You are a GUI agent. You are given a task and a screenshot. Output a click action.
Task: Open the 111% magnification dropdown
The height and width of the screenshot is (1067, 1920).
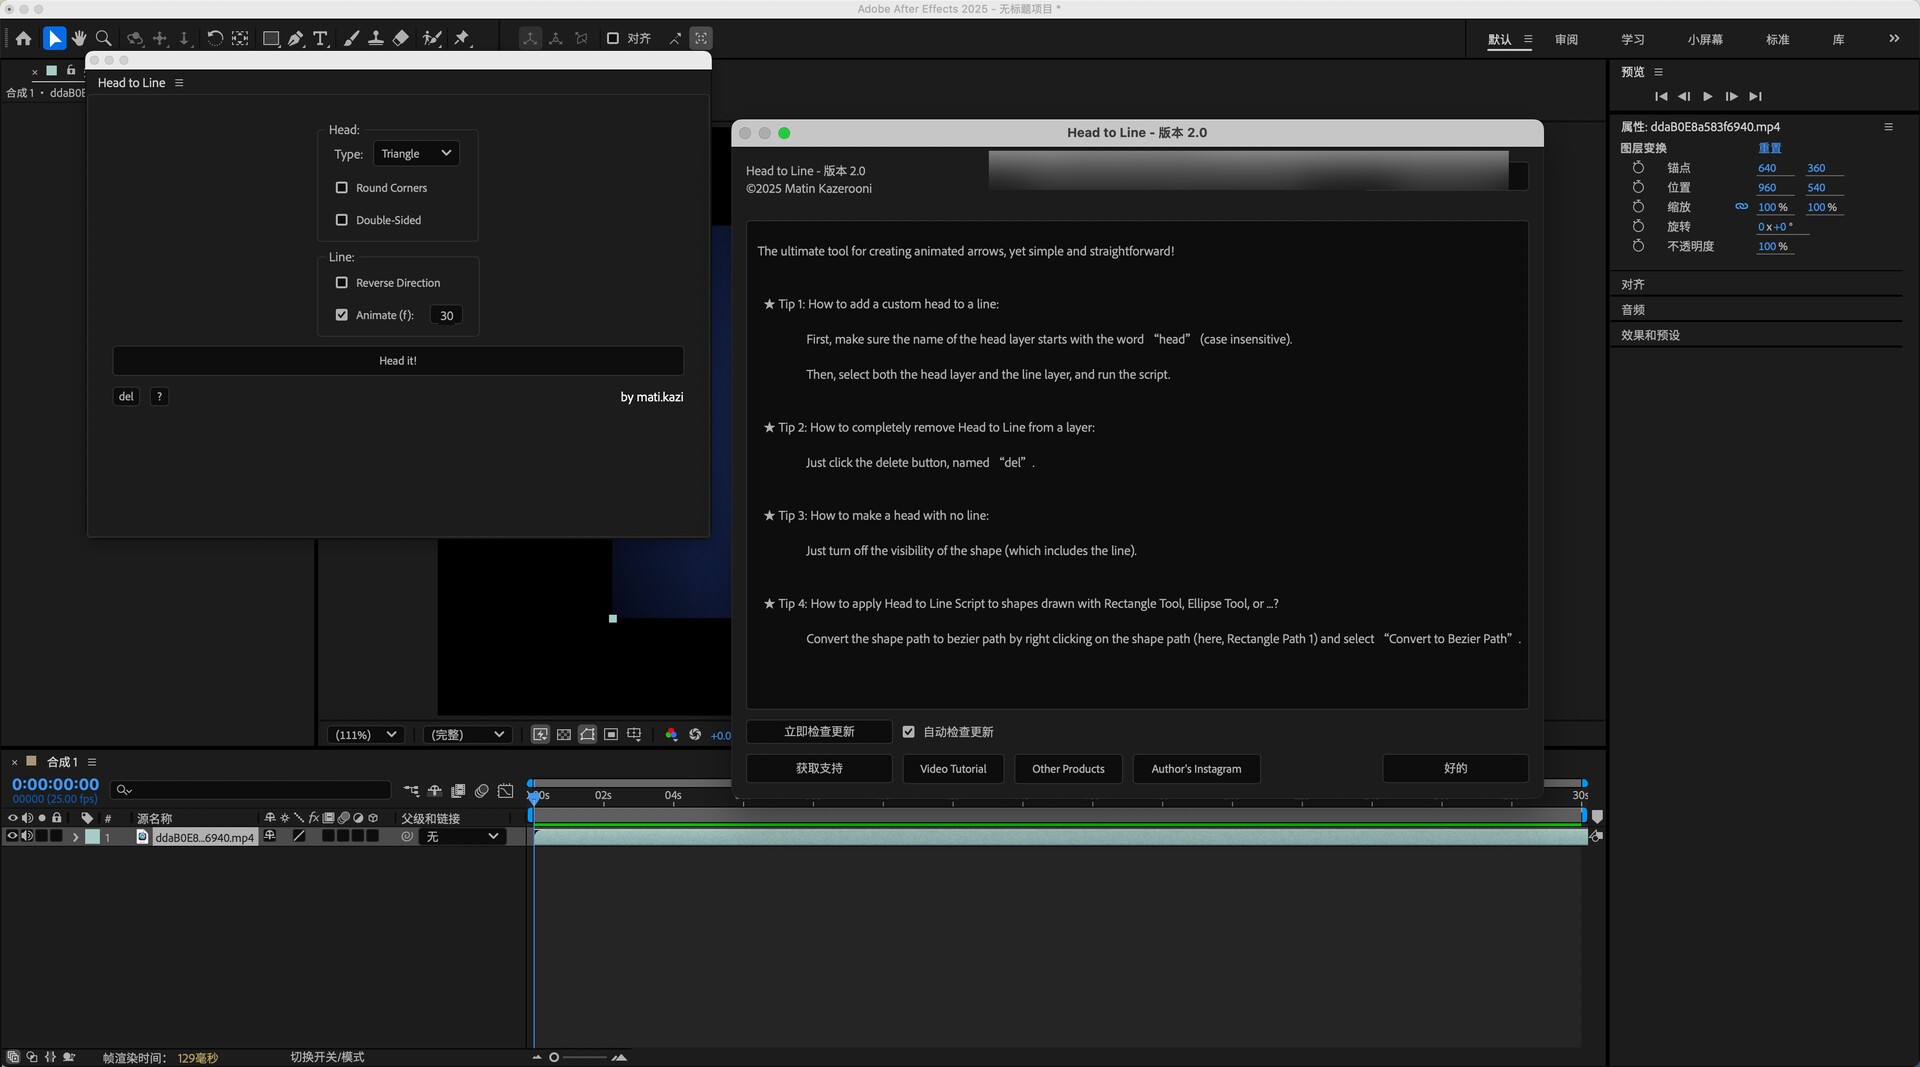click(365, 735)
